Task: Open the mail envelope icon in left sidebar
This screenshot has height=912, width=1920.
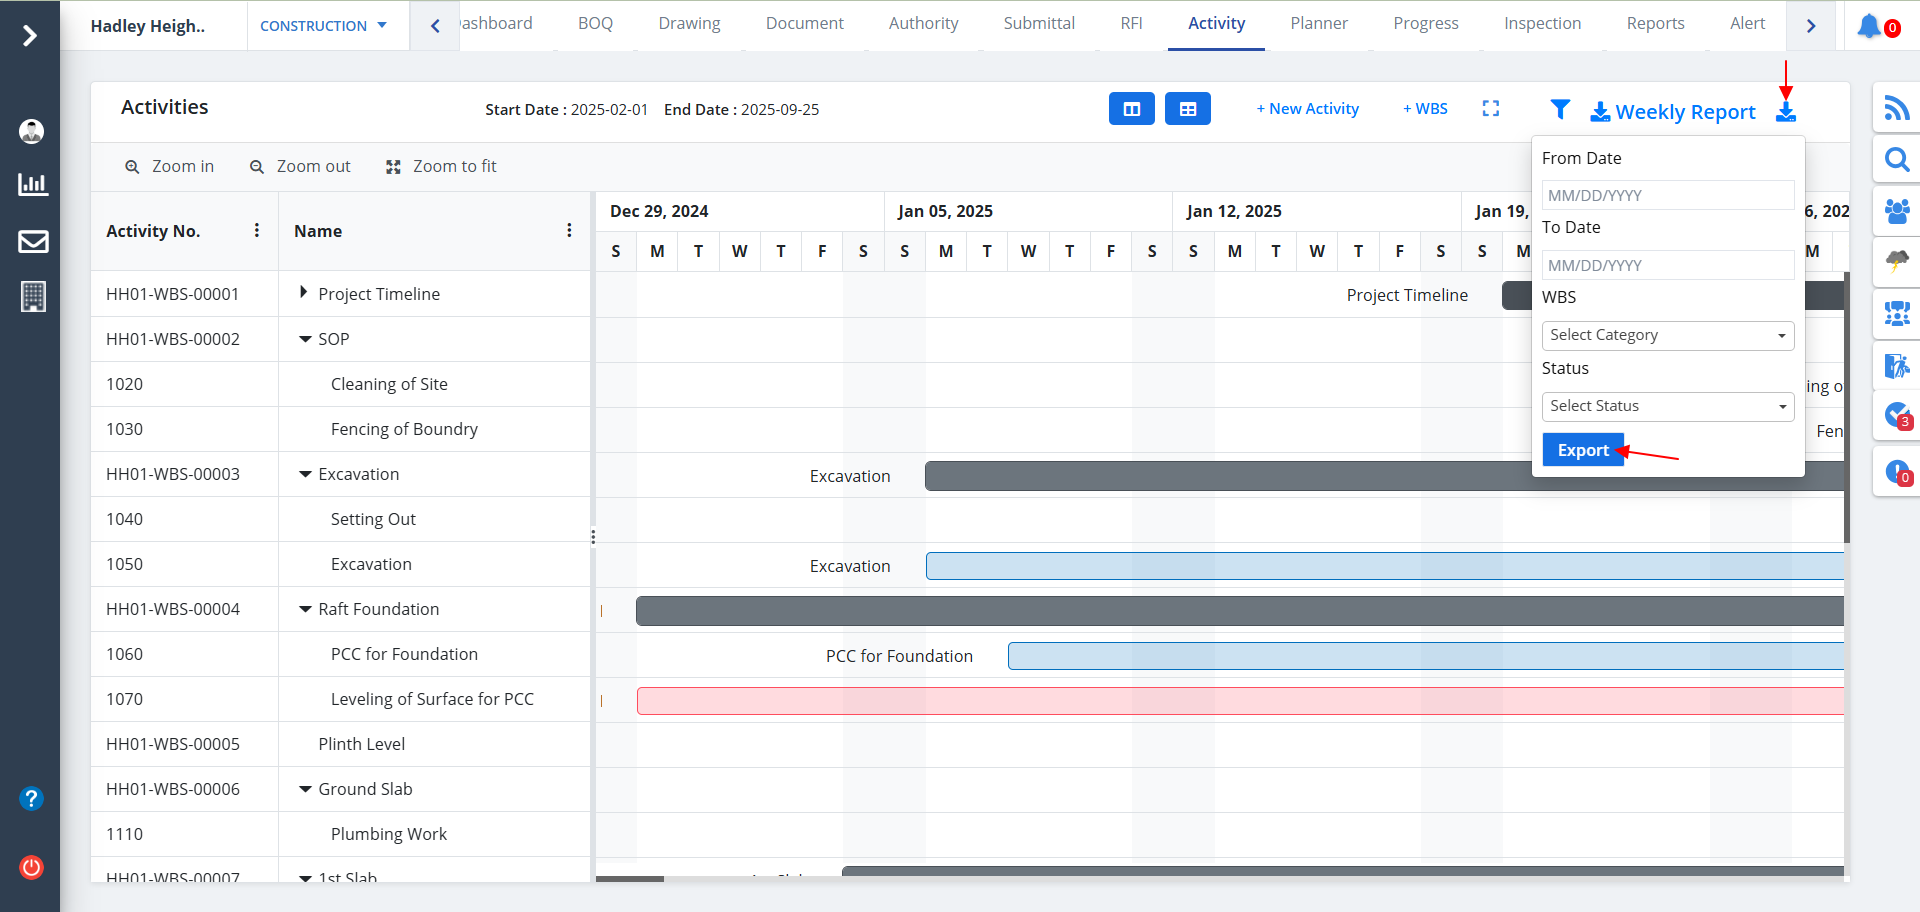Action: tap(33, 241)
